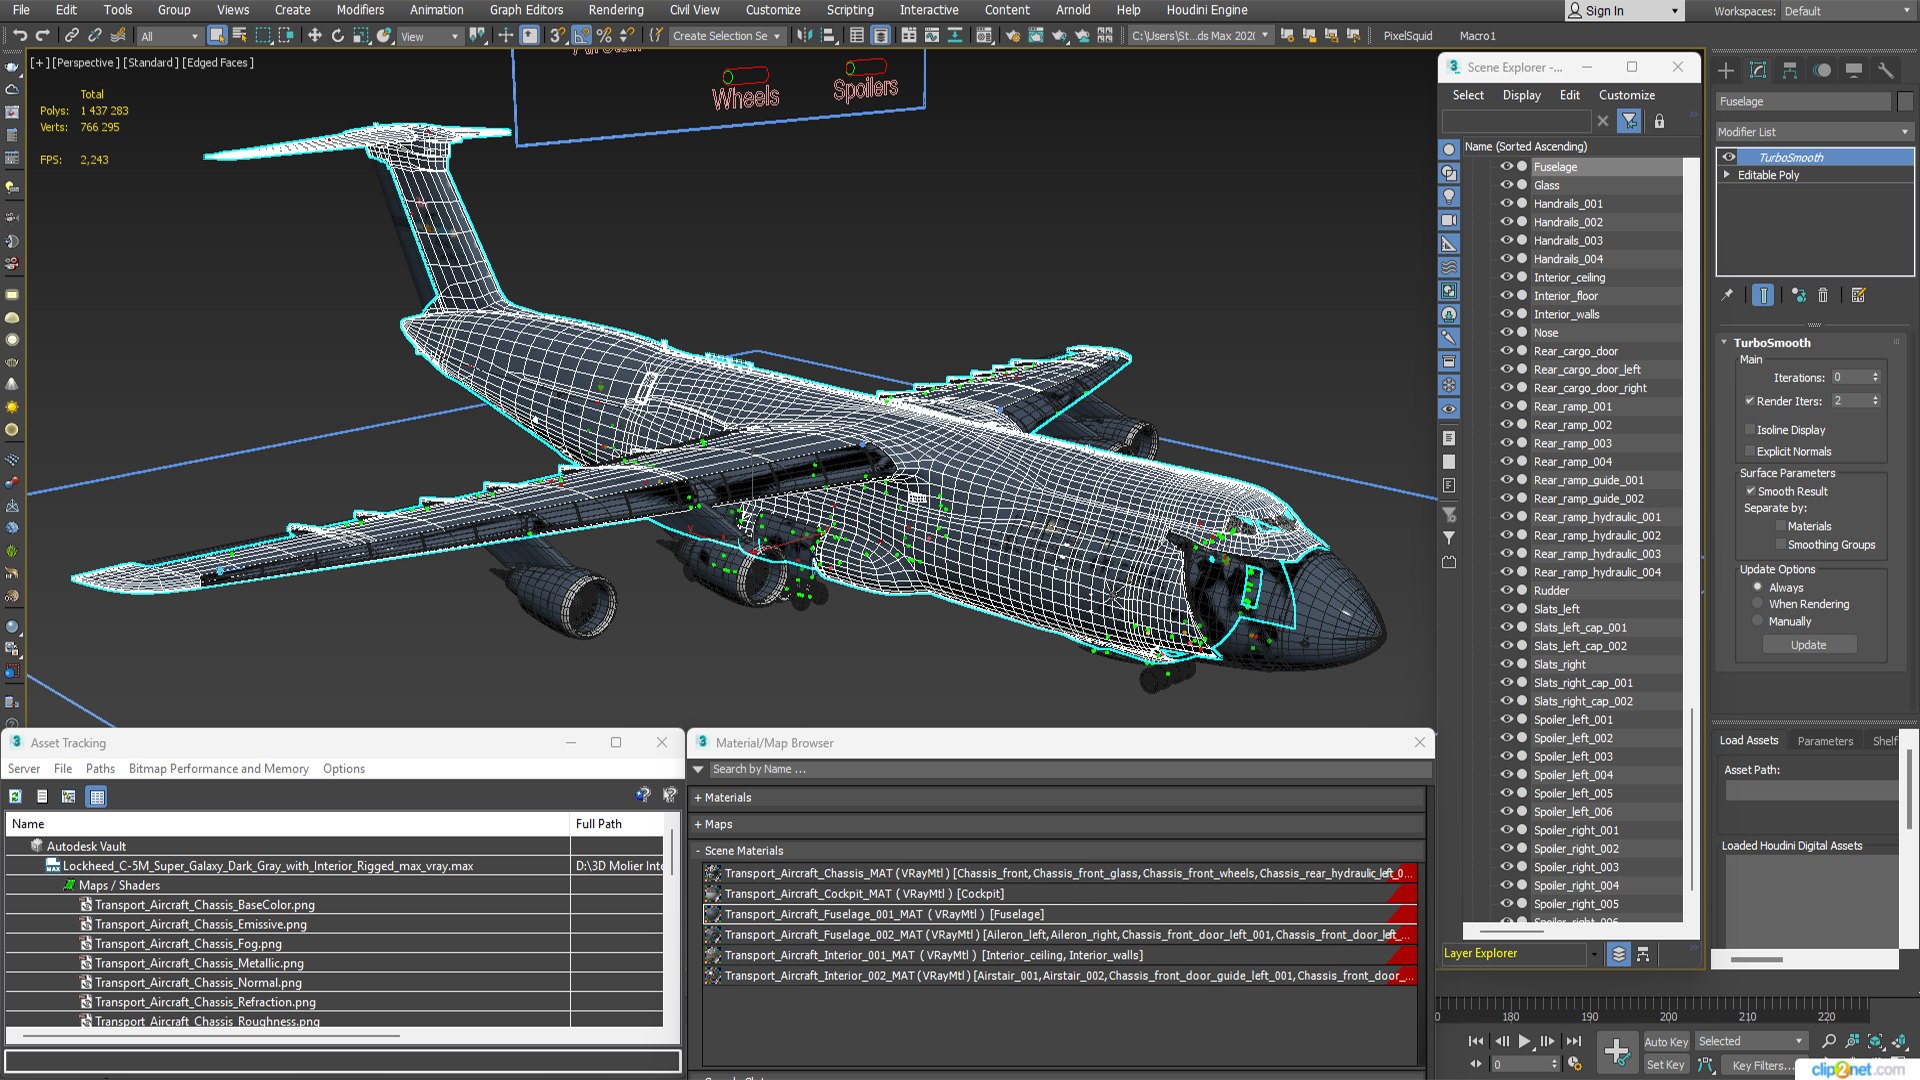The width and height of the screenshot is (1920, 1080).
Task: Toggle Display Cameras filter in Scene Explorer
Action: 1449,220
